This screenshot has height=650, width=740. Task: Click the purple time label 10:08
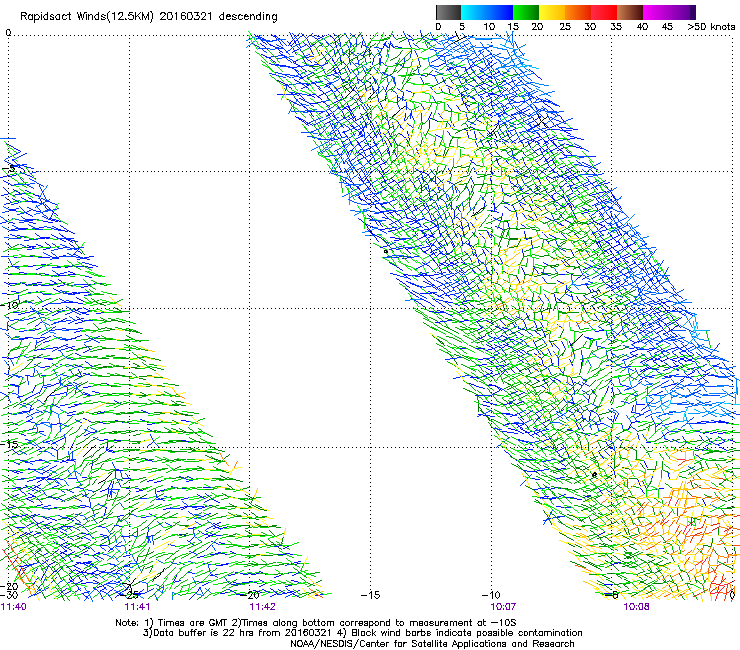click(636, 607)
